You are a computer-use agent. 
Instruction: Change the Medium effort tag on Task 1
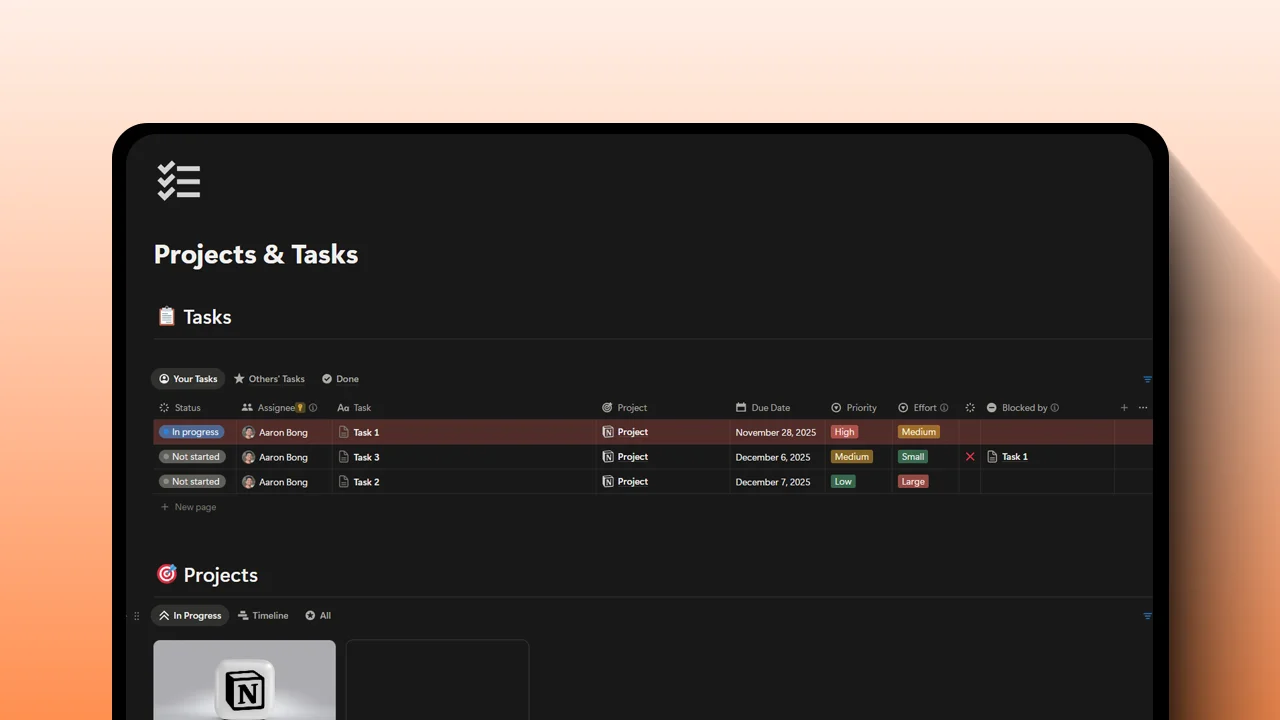pos(919,432)
